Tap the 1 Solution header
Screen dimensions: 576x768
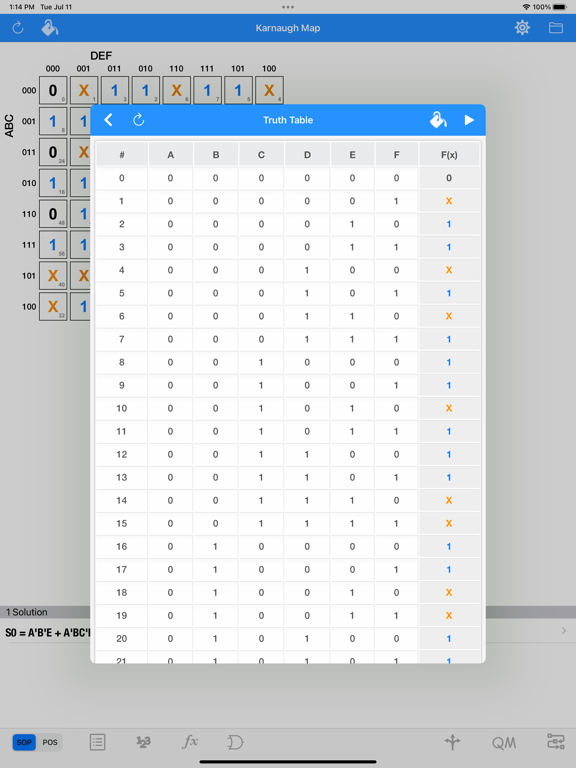[x=26, y=612]
